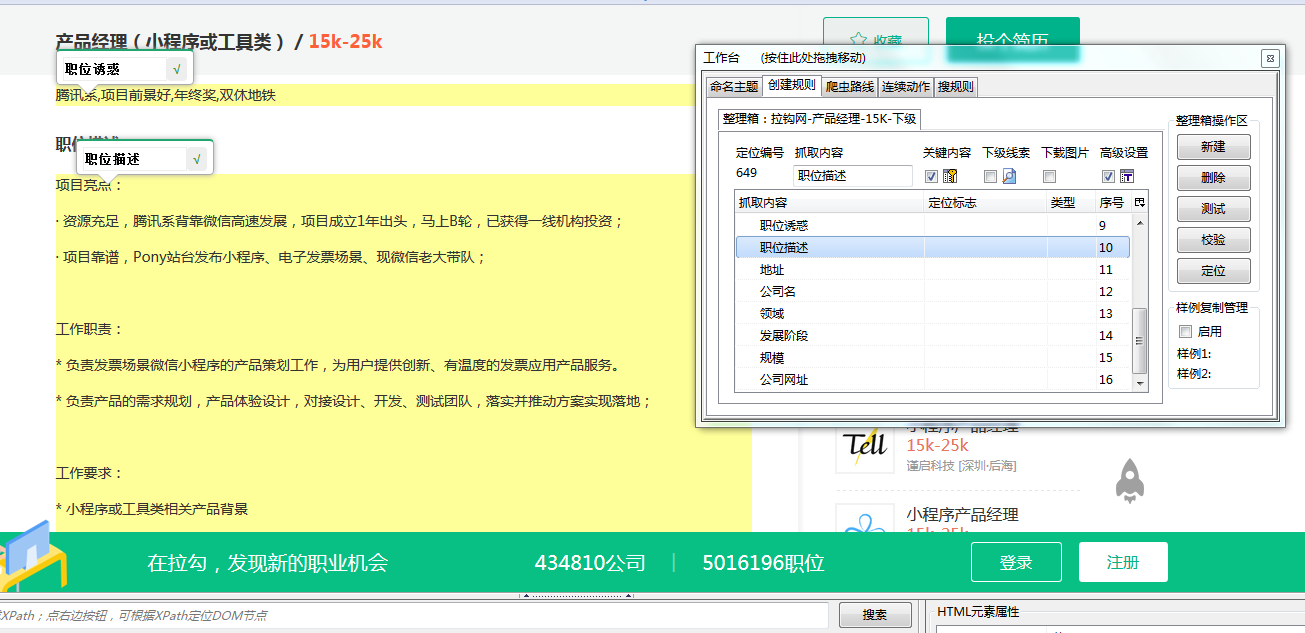Click the column chooser icon right of 序号
Screen dimensions: 1305x633
(x=1140, y=203)
